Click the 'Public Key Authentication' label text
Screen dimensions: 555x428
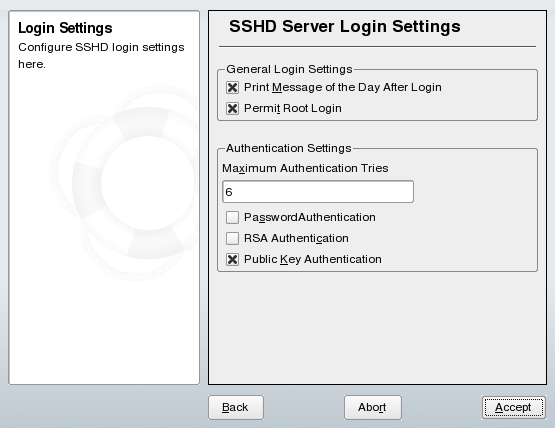coord(313,259)
